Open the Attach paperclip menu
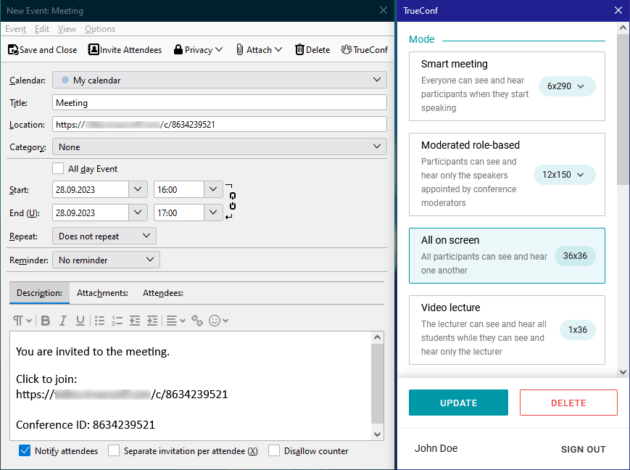 [259, 50]
